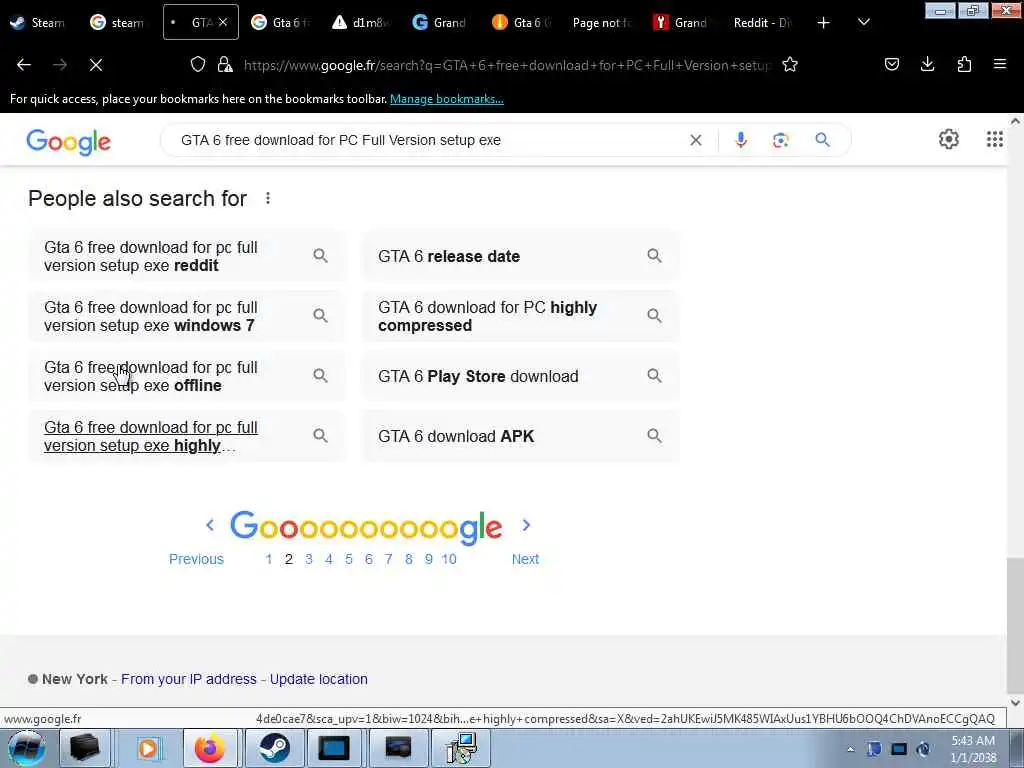Select GTA 6 Play Store download suggestion
The width and height of the screenshot is (1024, 768).
tap(520, 376)
